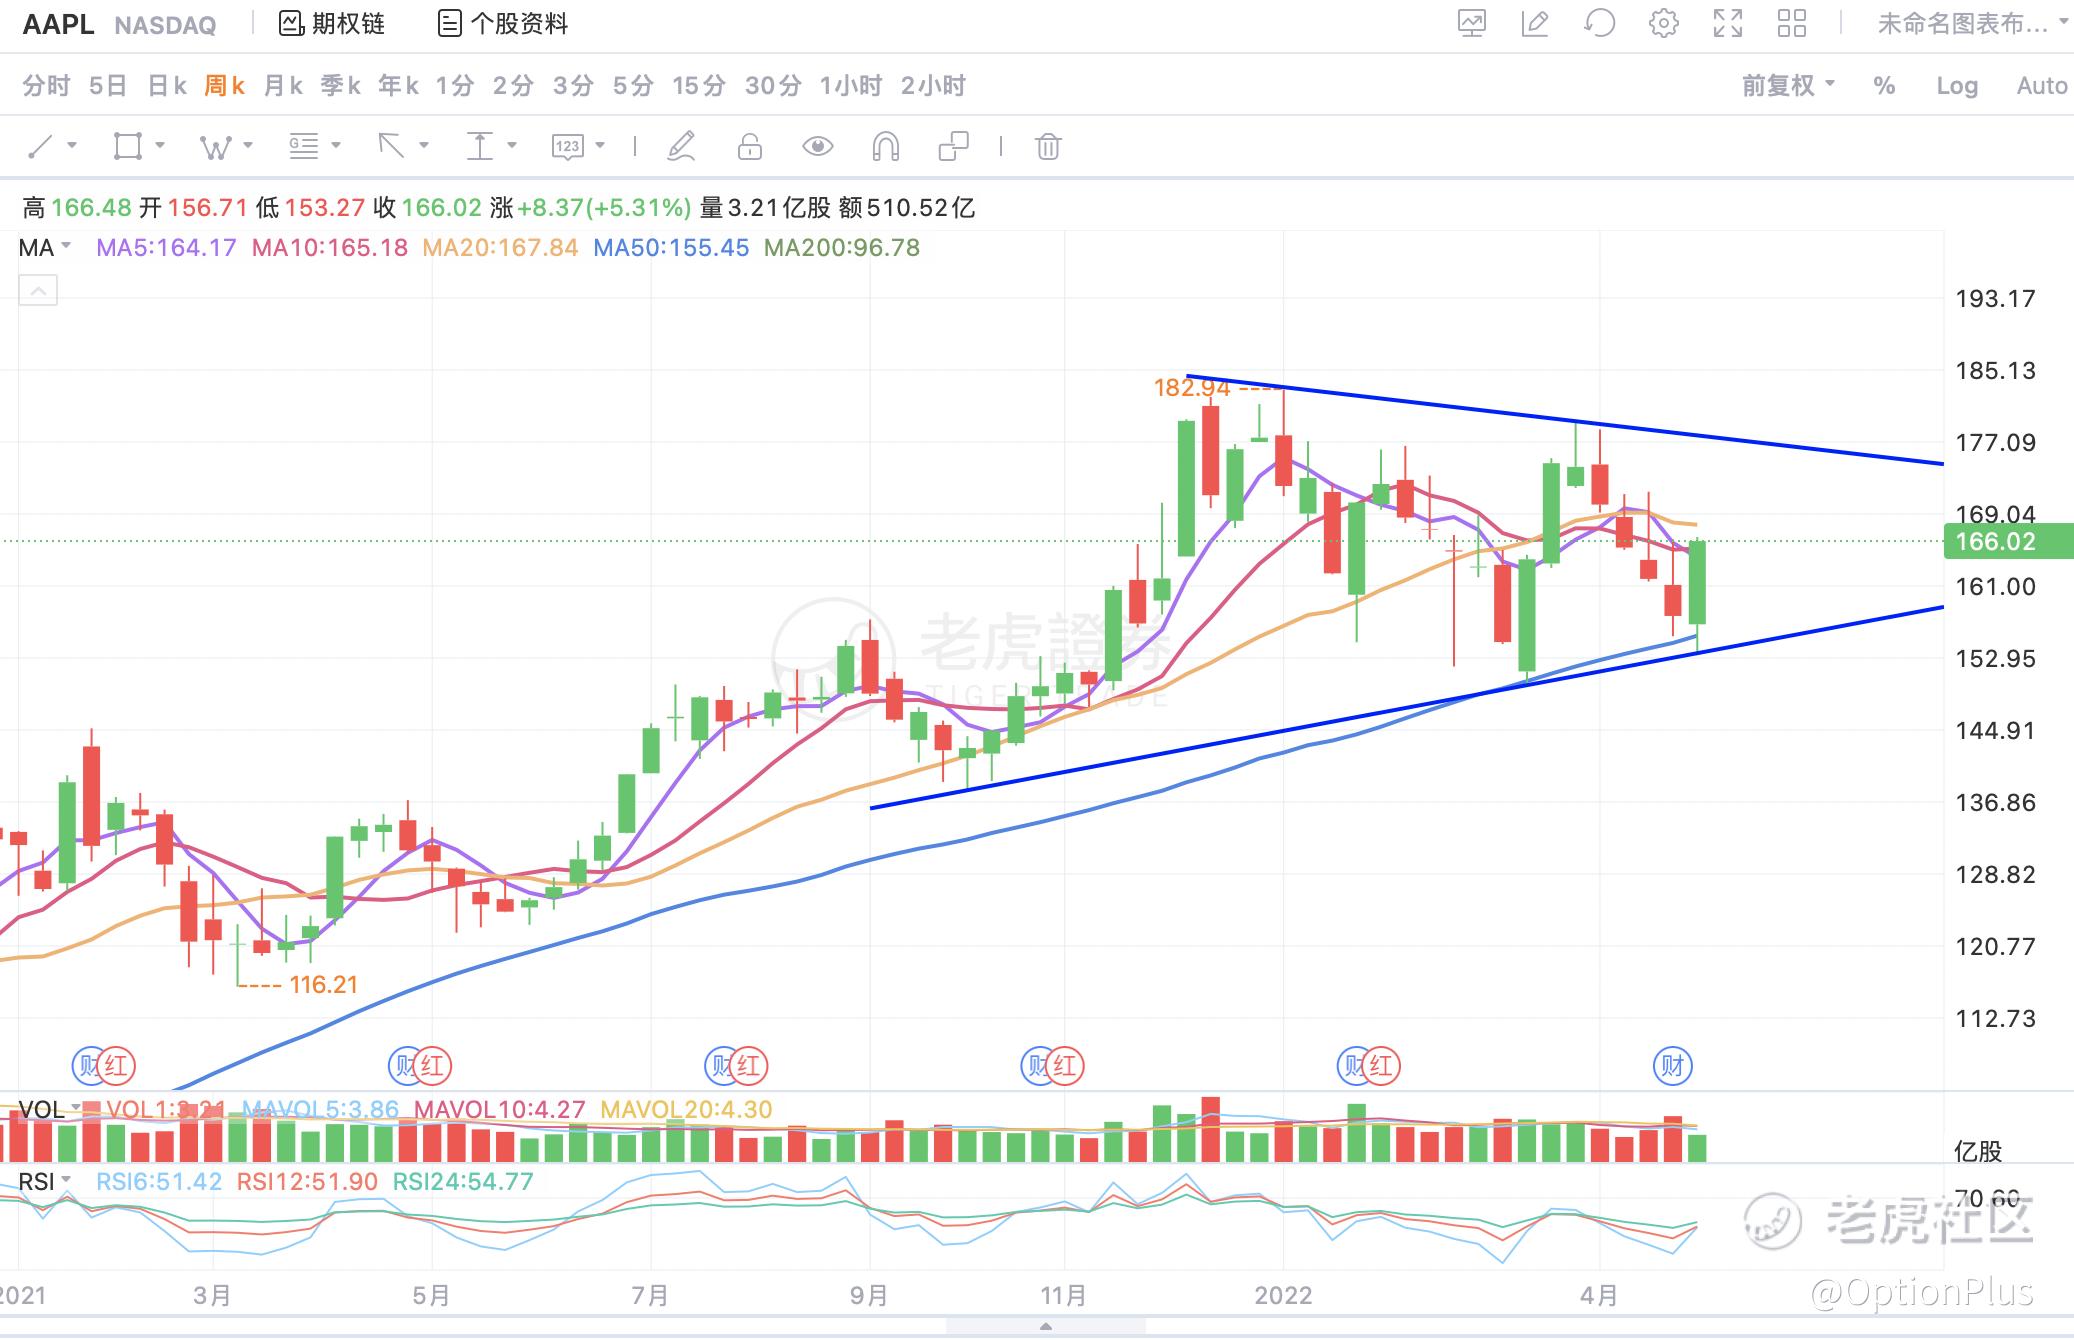The height and width of the screenshot is (1340, 2074).
Task: Click the May 红 dividend marker
Action: pos(432,1065)
